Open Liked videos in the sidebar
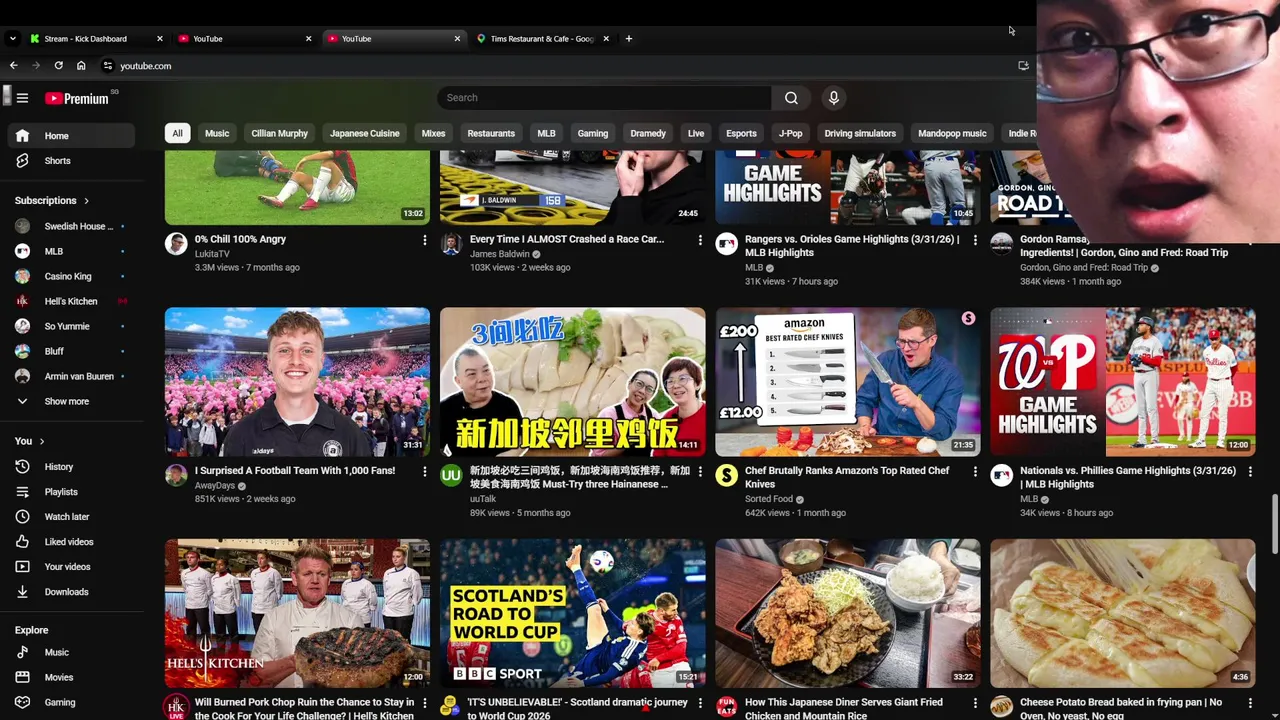The width and height of the screenshot is (1280, 720). coord(71,542)
